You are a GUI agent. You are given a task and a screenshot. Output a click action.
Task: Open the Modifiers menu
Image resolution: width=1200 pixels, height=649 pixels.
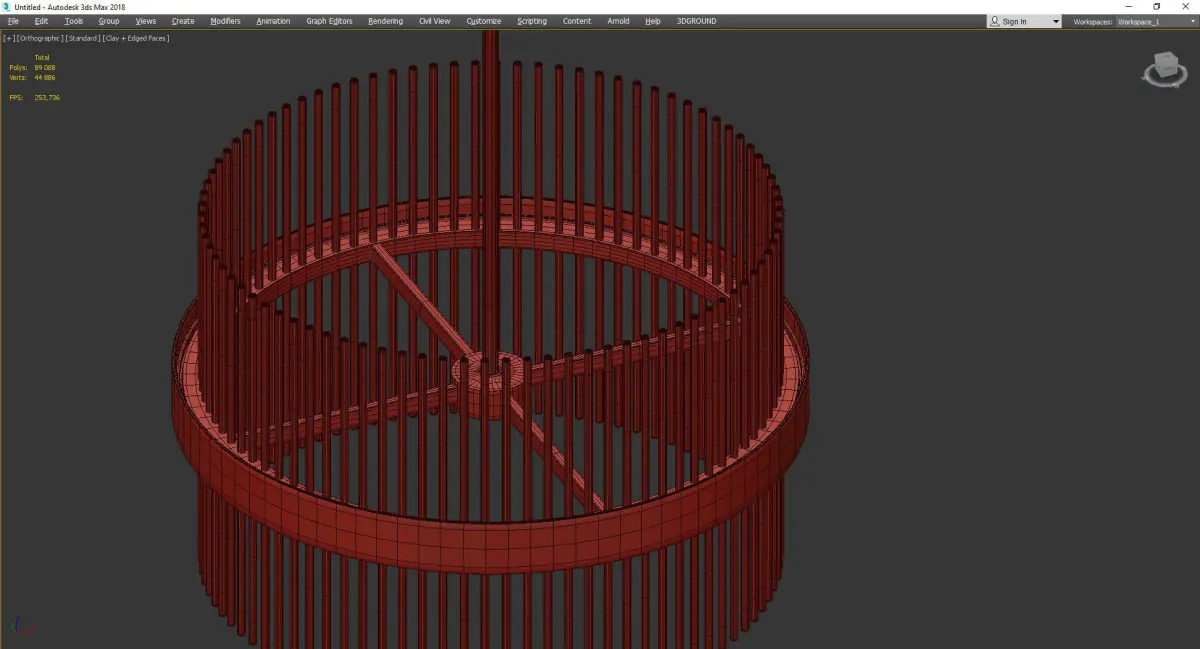pyautogui.click(x=225, y=21)
